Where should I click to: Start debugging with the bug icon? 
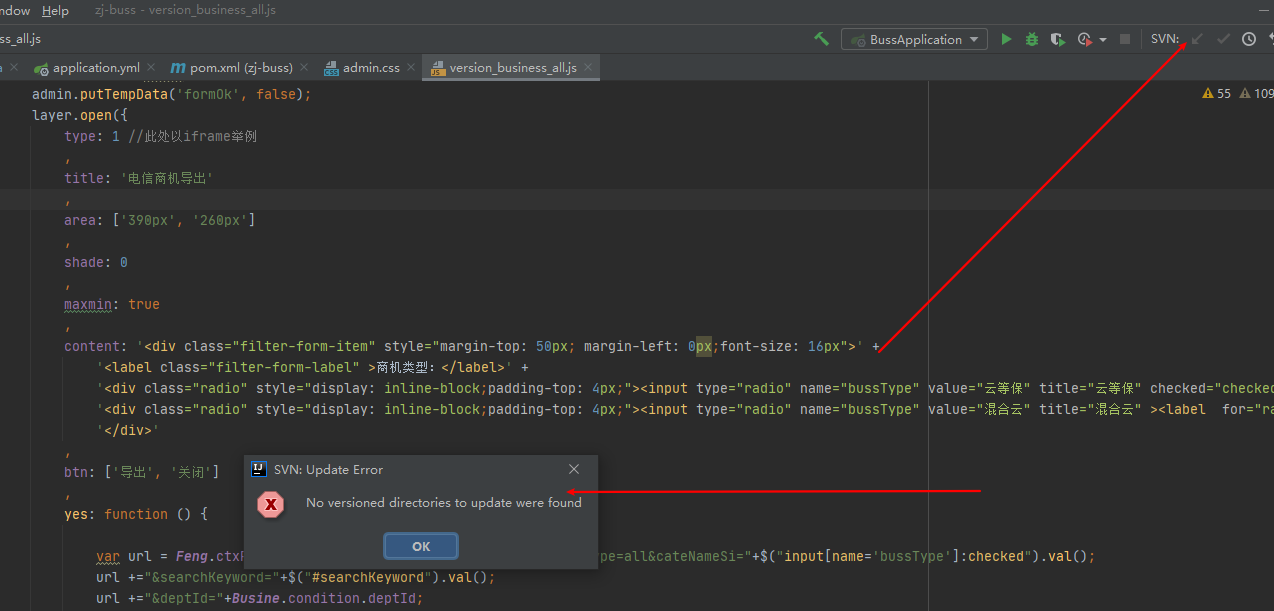[1031, 38]
